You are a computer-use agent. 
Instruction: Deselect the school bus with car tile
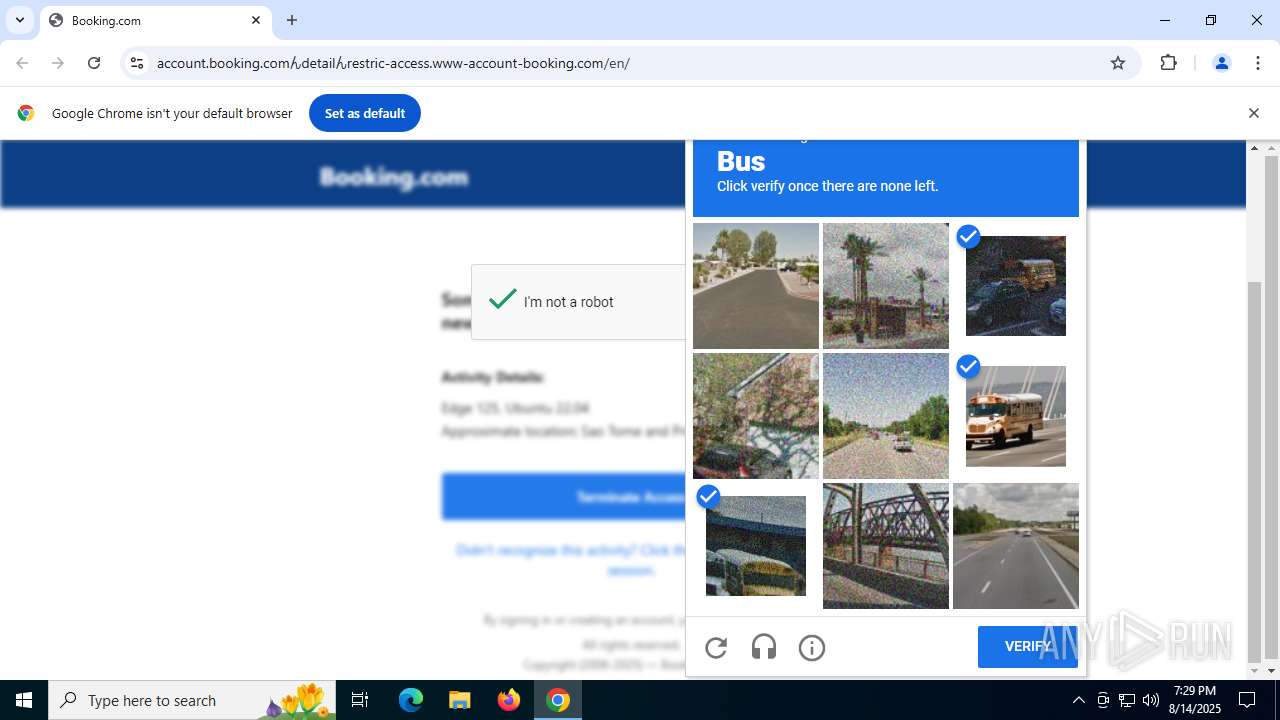pyautogui.click(x=1015, y=286)
